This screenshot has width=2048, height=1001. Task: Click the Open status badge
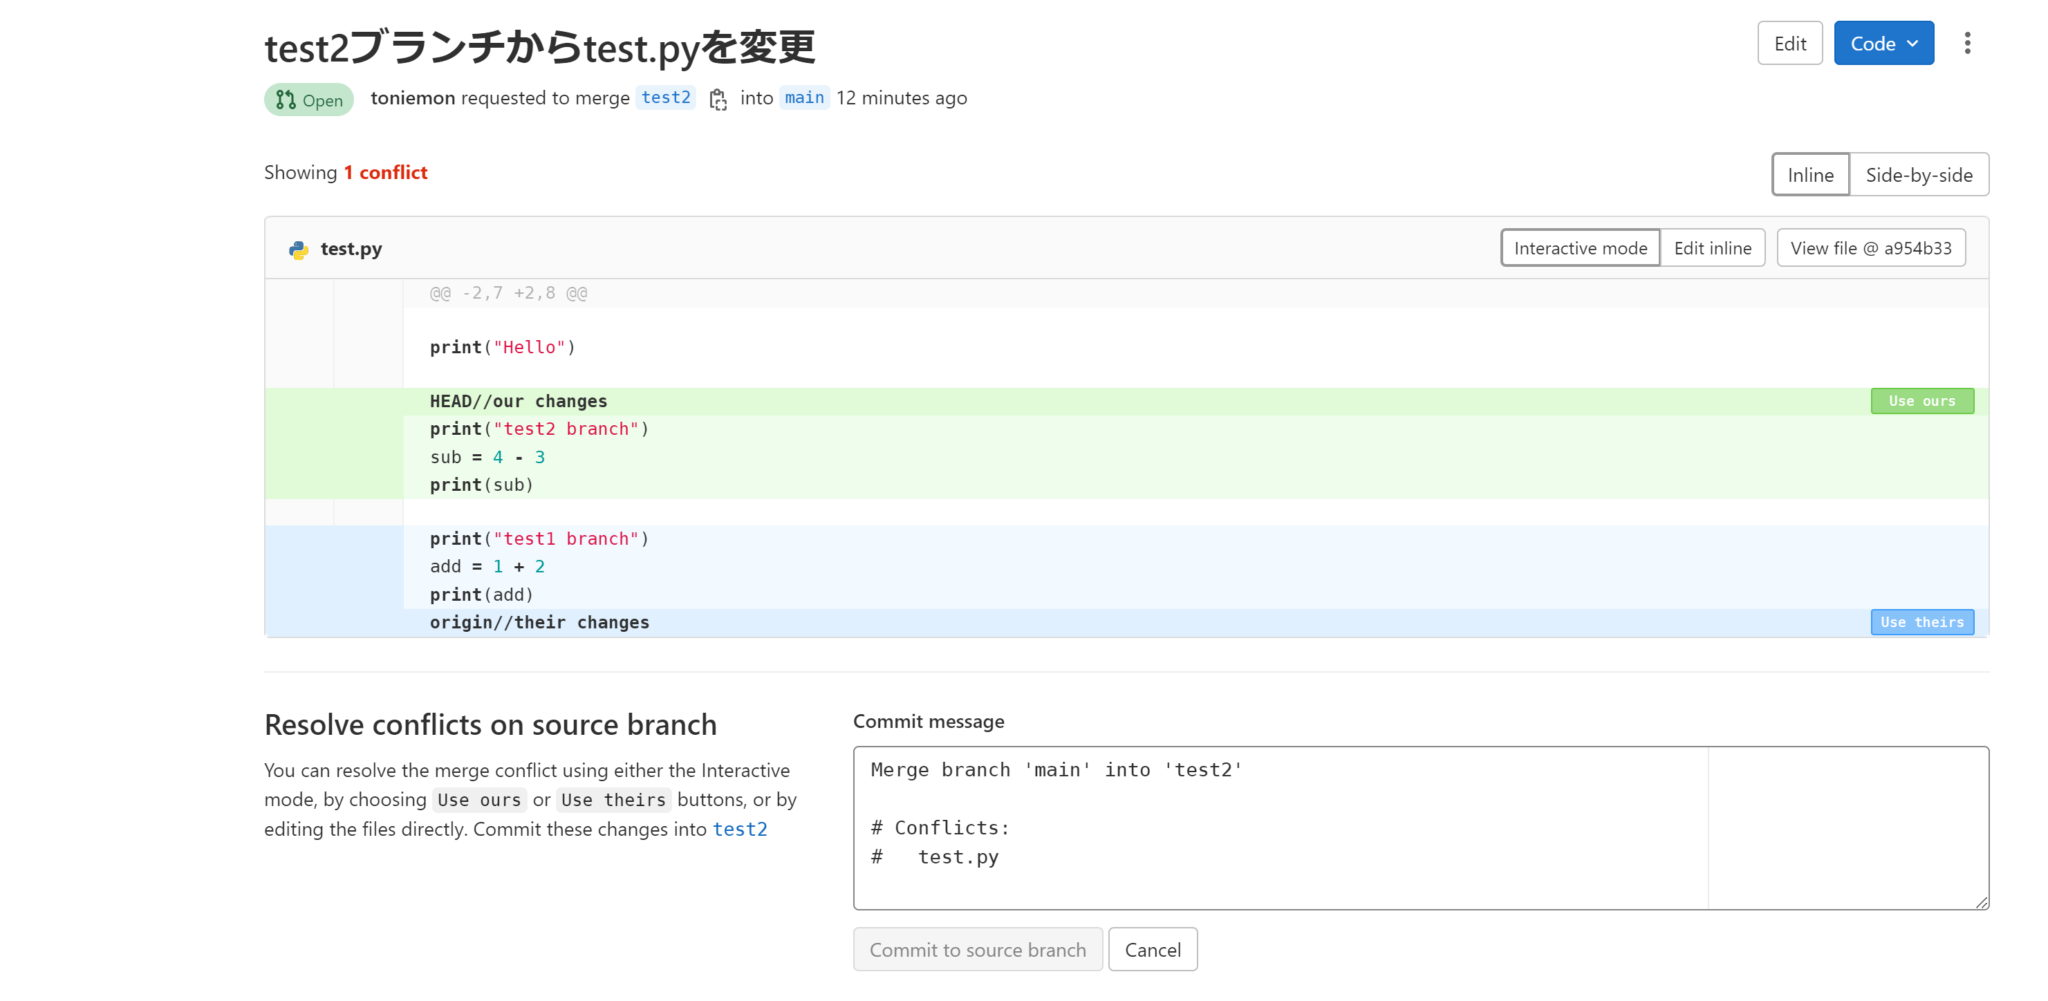click(x=308, y=99)
